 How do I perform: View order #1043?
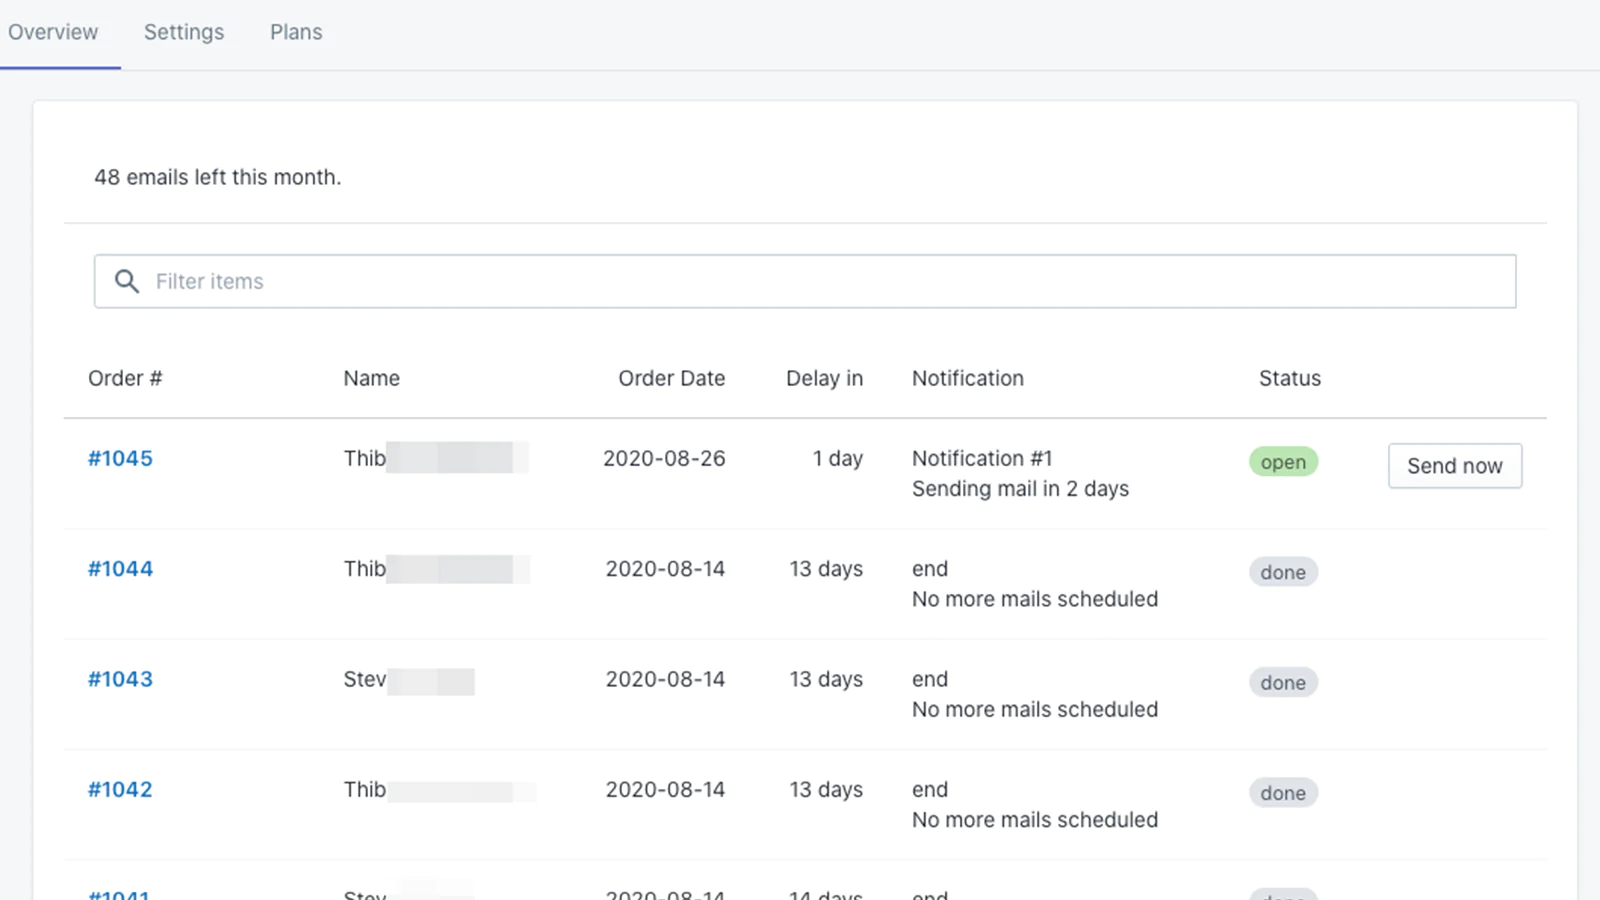click(x=120, y=679)
